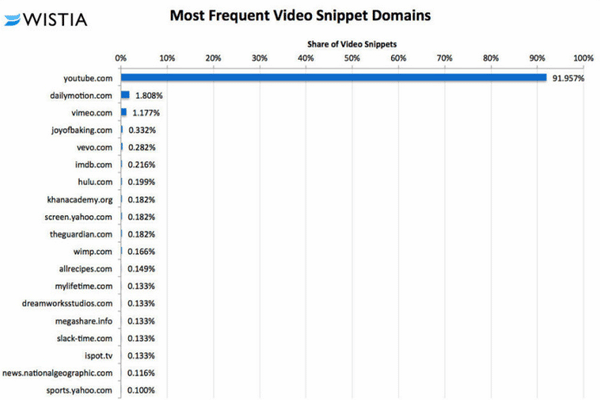Image resolution: width=600 pixels, height=400 pixels.
Task: Click the 70% axis tick label
Action: pyautogui.click(x=445, y=58)
